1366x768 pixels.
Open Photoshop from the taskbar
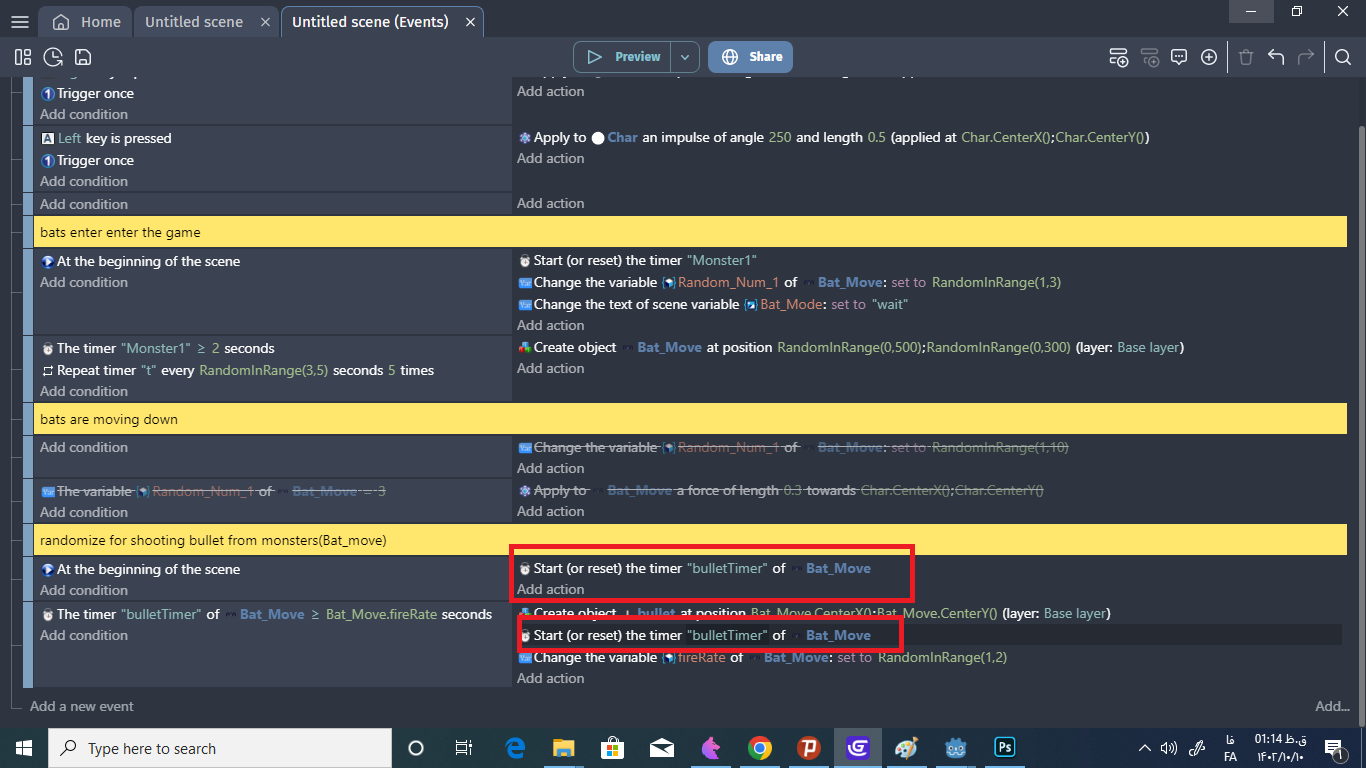pos(1004,748)
